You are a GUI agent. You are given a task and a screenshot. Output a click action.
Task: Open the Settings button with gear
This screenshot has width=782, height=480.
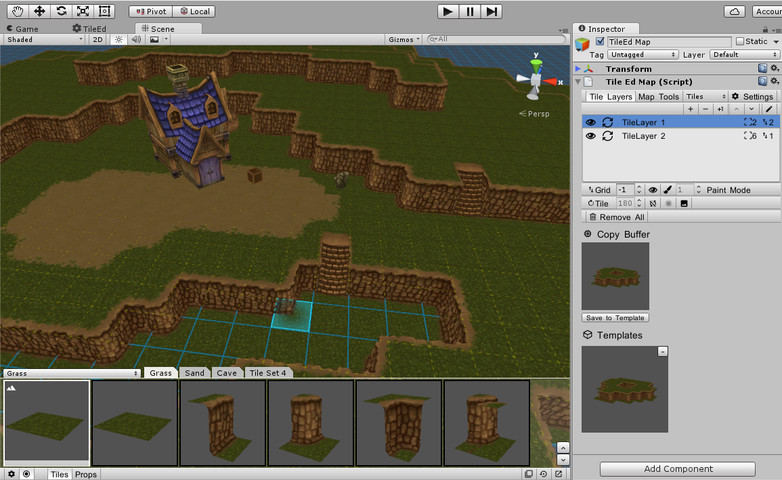click(753, 97)
